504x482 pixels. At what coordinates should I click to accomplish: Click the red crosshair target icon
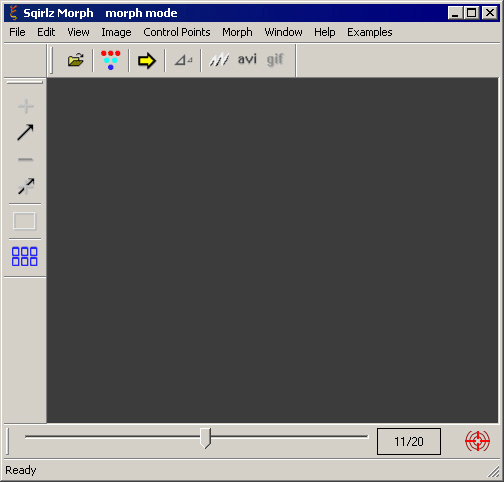click(477, 441)
